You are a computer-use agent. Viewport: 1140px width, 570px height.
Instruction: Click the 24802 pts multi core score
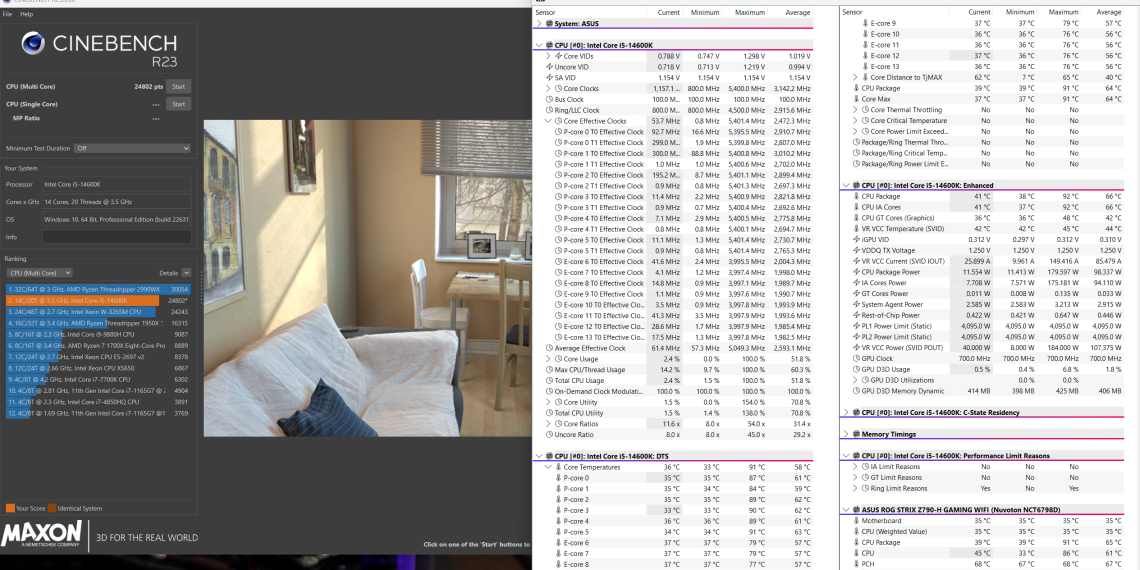148,87
